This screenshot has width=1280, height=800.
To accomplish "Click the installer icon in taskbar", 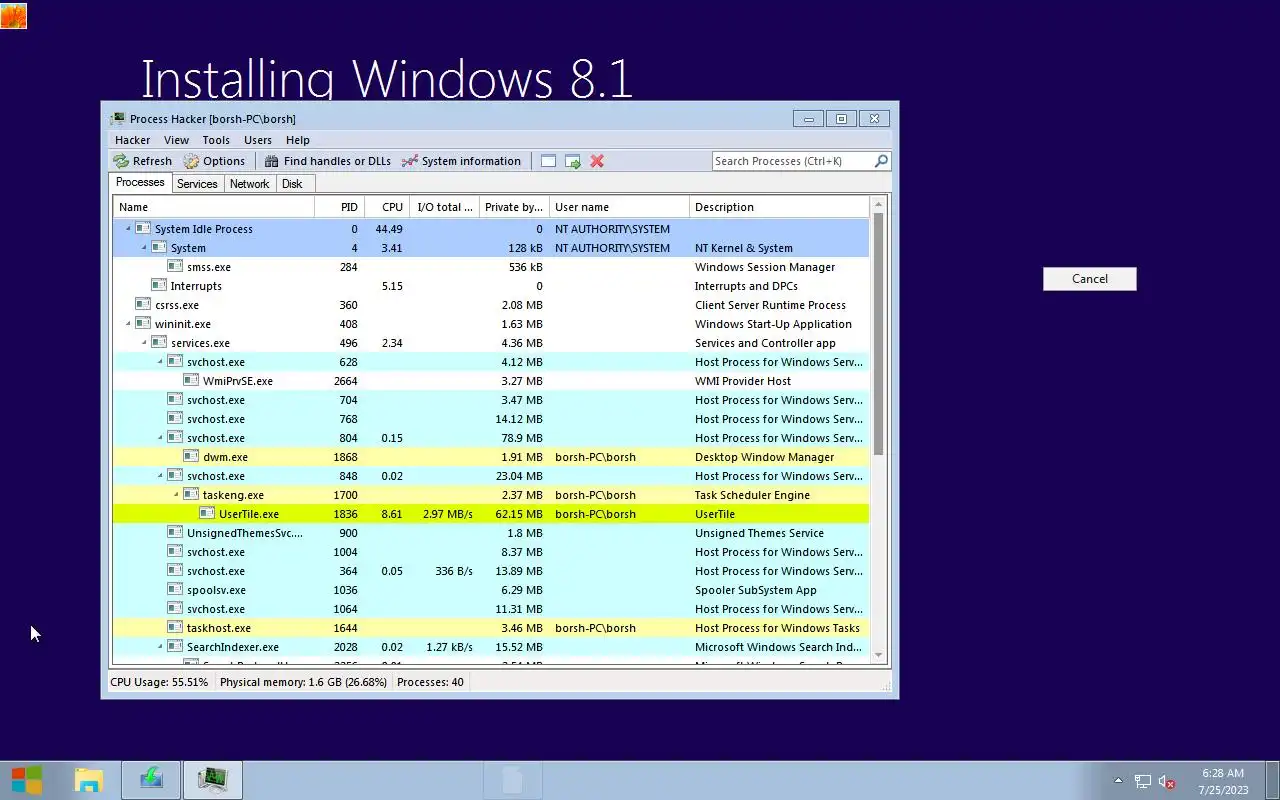I will click(152, 780).
